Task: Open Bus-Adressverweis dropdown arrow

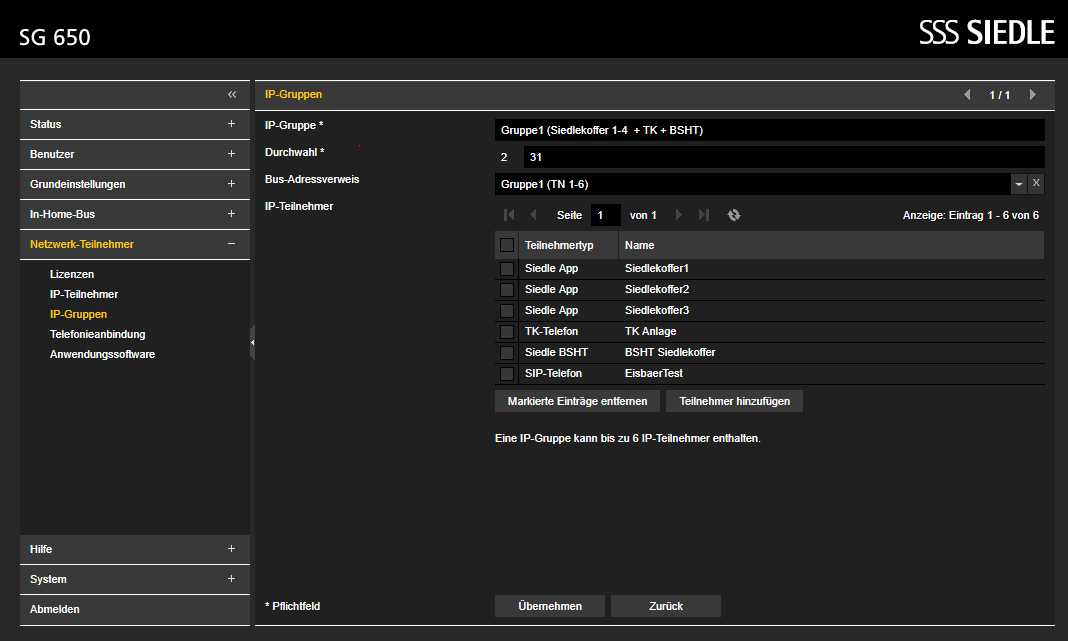Action: click(1018, 184)
